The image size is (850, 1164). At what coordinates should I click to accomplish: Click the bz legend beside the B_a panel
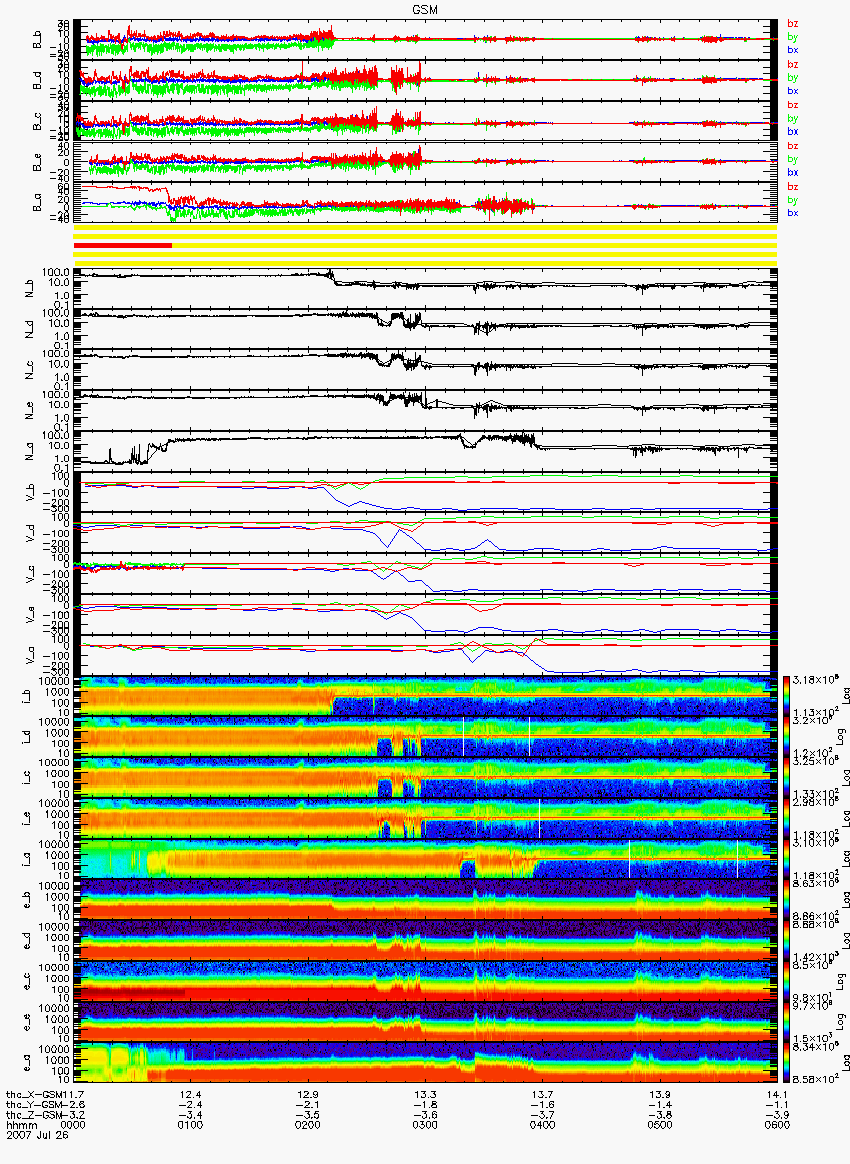792,186
